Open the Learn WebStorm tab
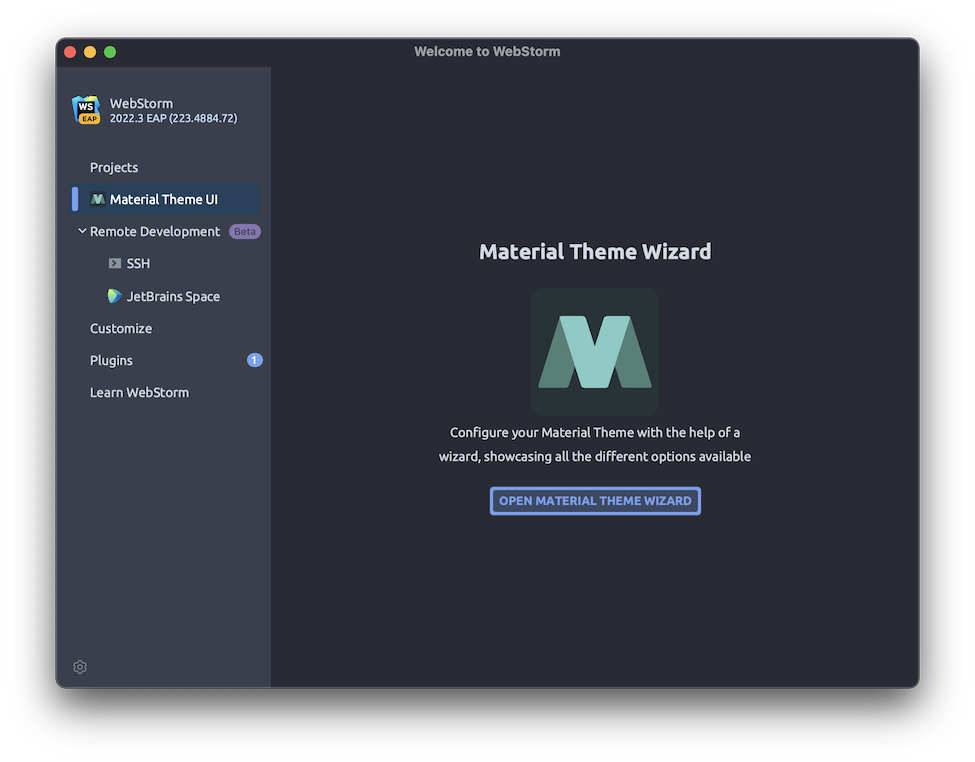Viewport: 975px width, 762px height. (x=139, y=392)
